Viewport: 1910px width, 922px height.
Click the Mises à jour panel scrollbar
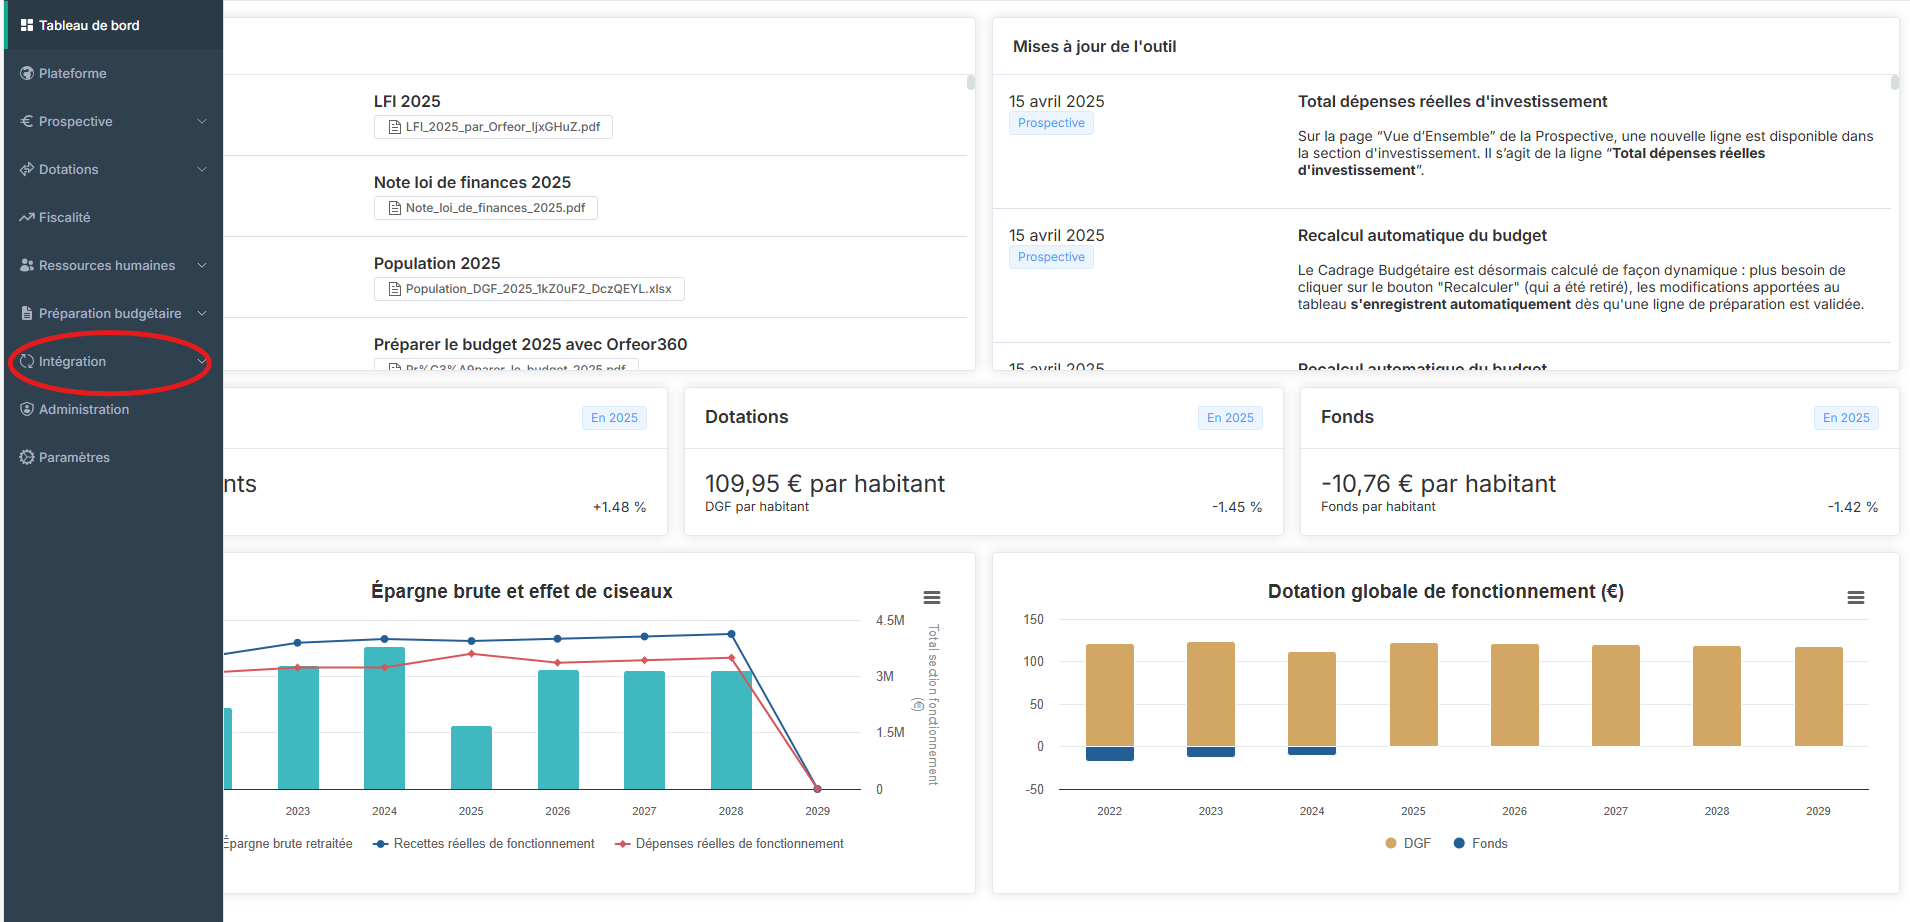click(1894, 83)
